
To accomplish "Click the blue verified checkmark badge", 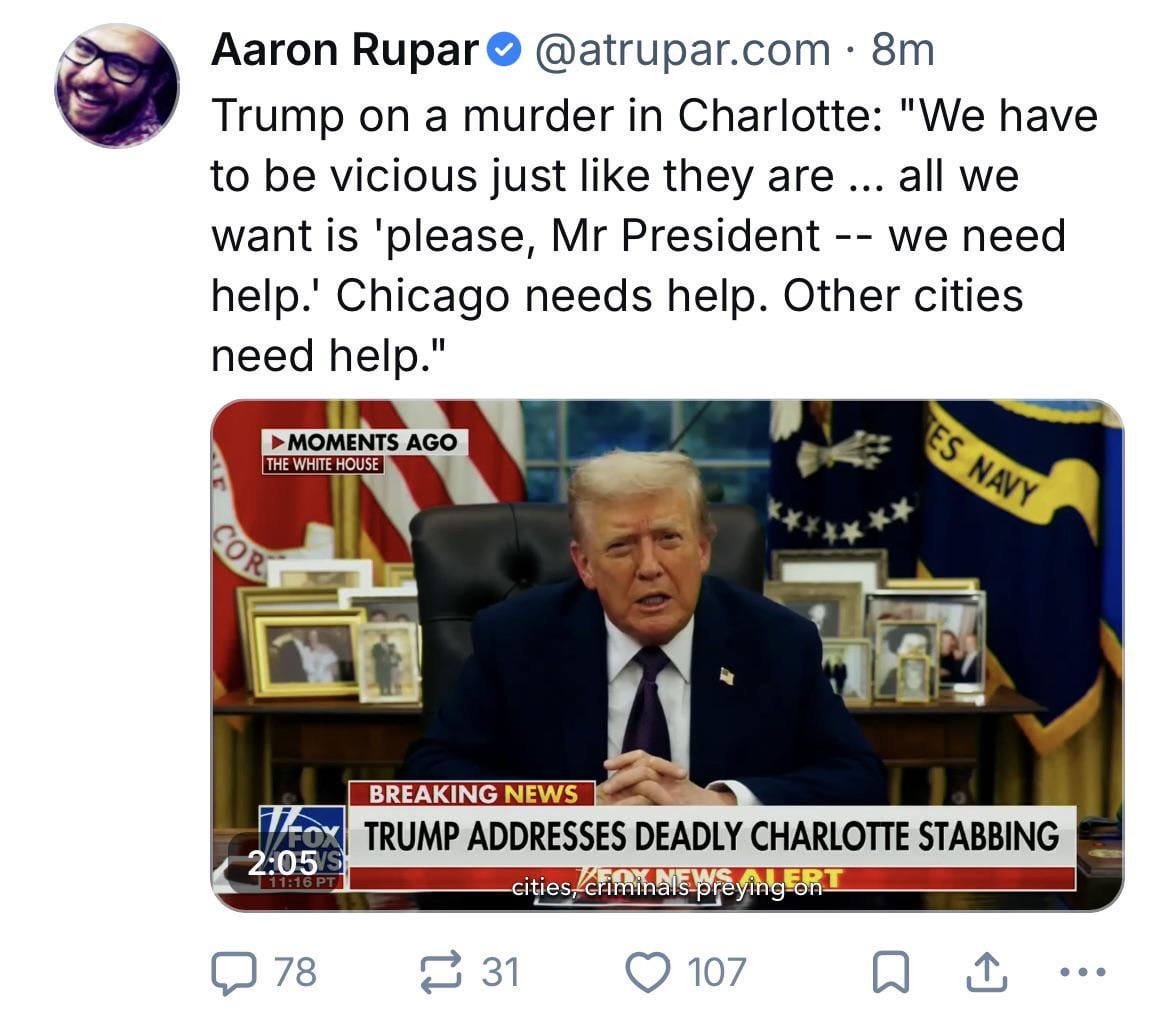I will point(504,50).
